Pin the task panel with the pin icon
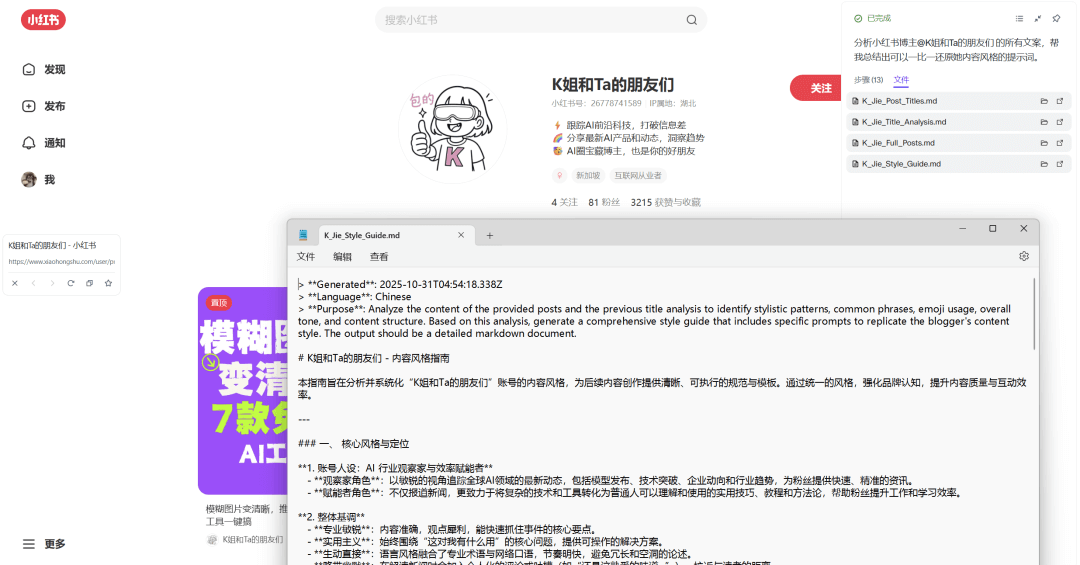The height and width of the screenshot is (565, 1080). click(1056, 18)
